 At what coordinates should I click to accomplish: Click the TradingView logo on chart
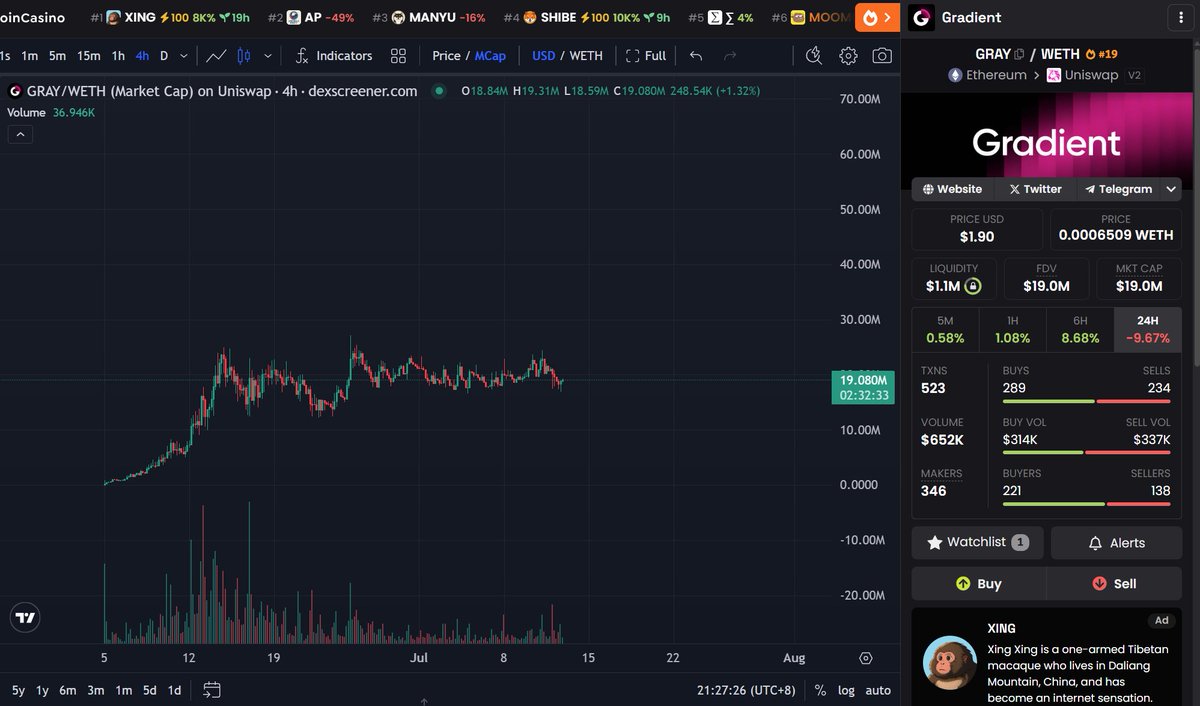26,618
